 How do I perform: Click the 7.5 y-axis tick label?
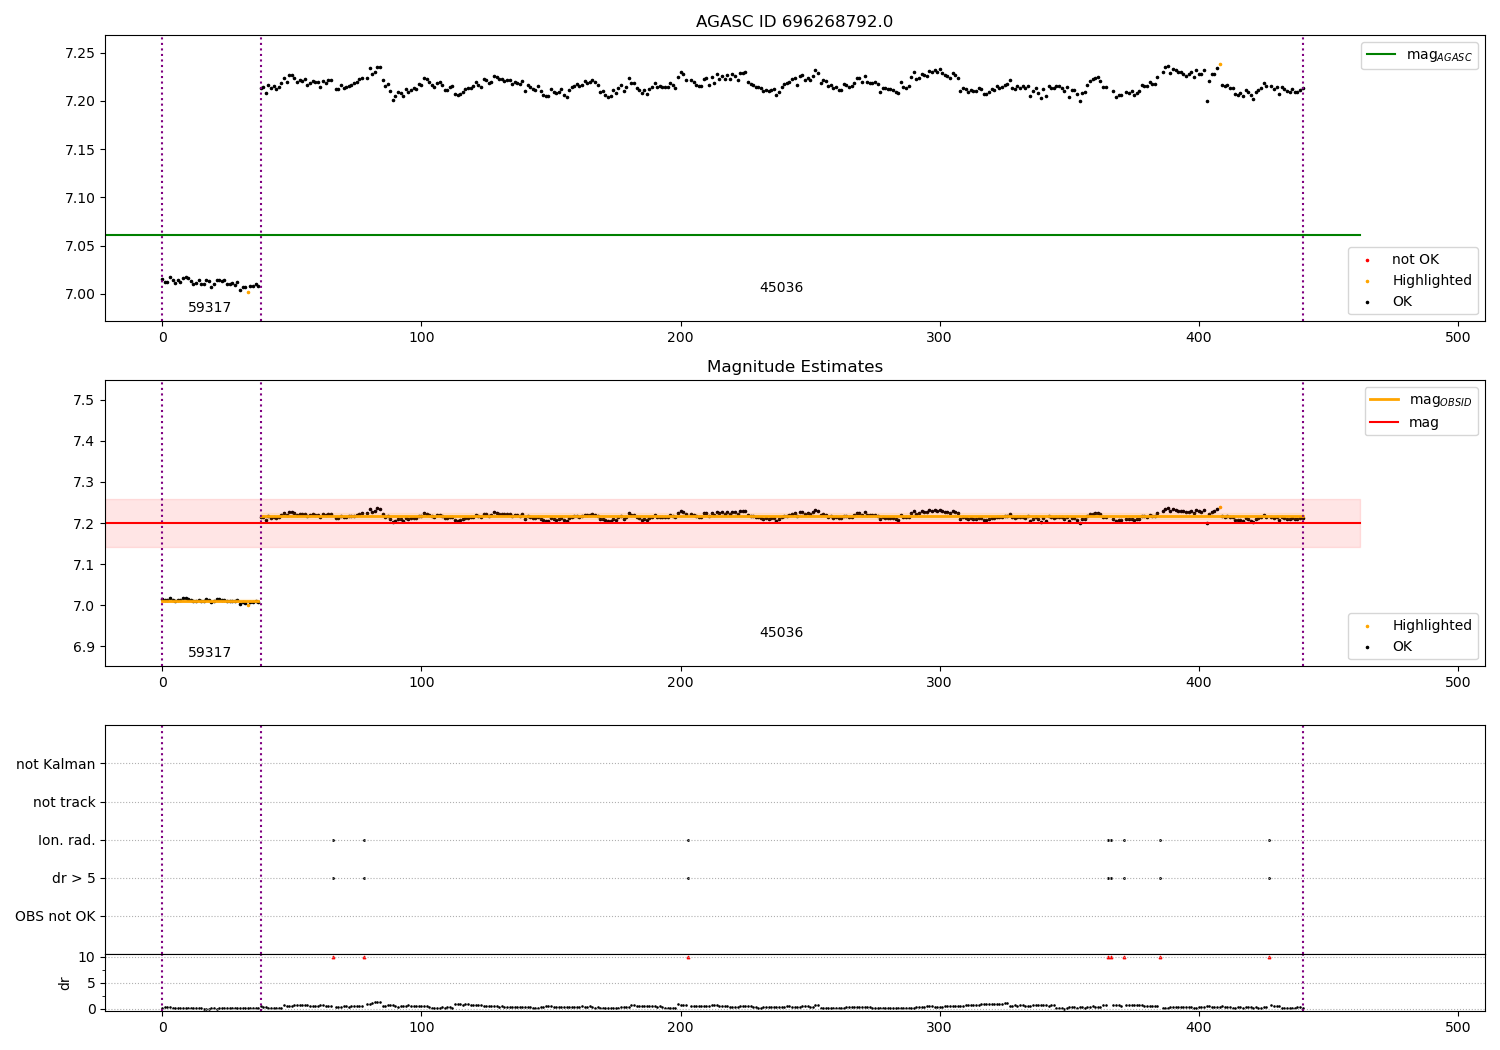pyautogui.click(x=84, y=400)
